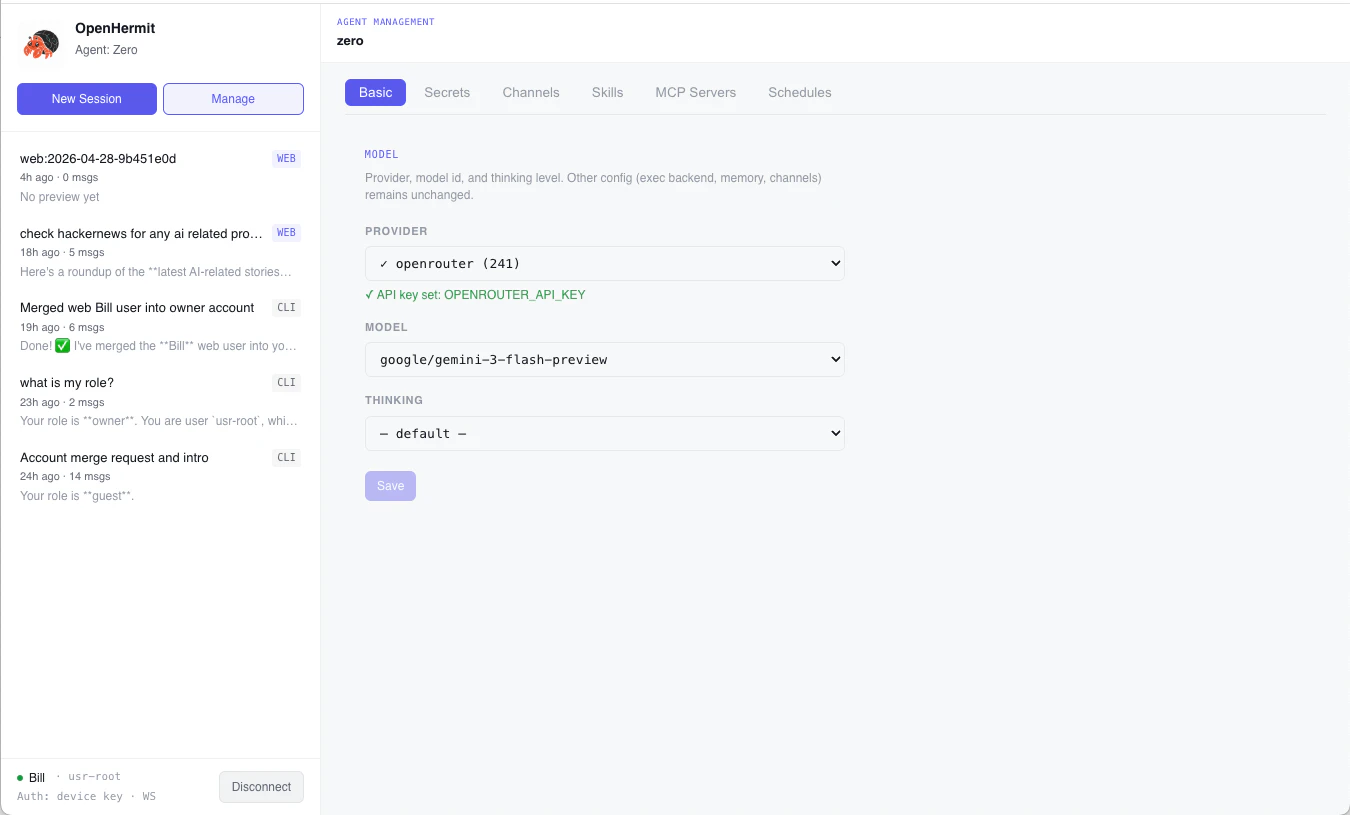Click the OPENROUTER_API_KEY label
The height and width of the screenshot is (815, 1350).
[x=514, y=295]
